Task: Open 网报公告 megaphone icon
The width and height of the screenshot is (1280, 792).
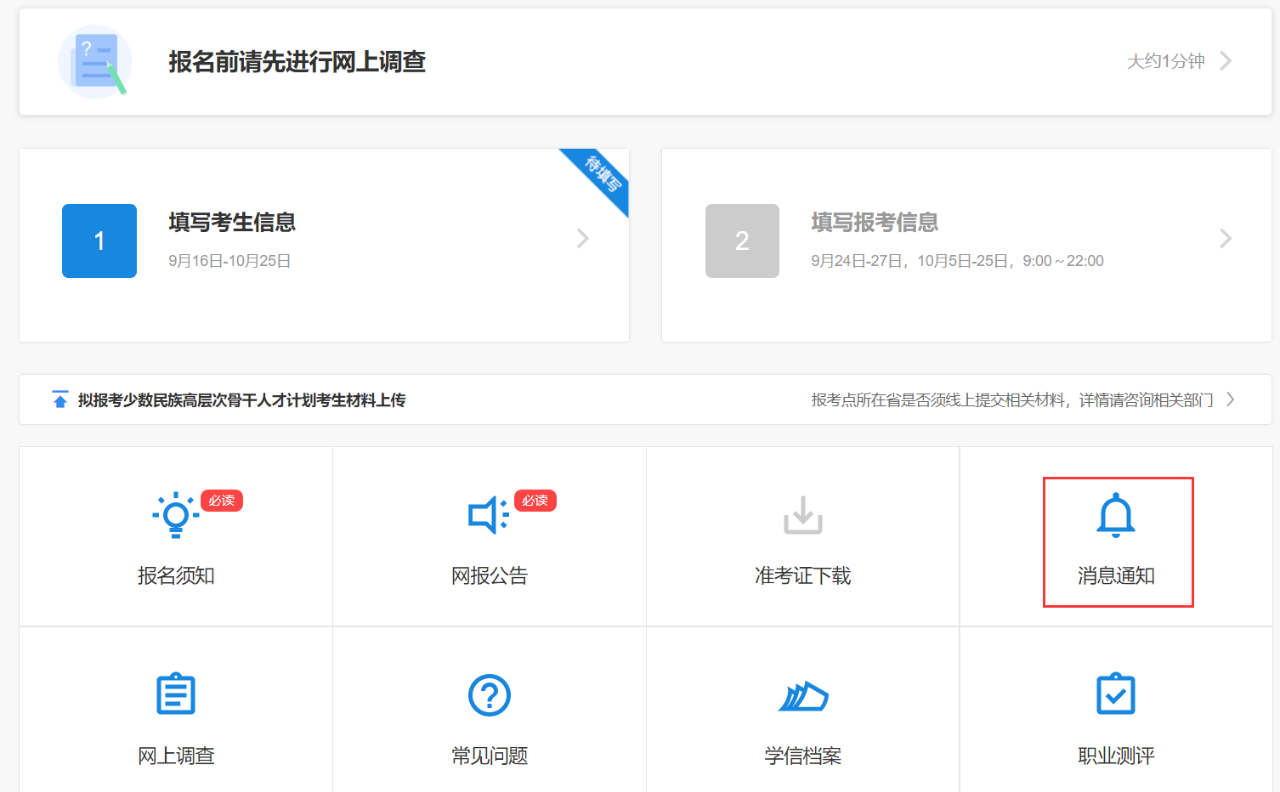Action: click(x=488, y=515)
